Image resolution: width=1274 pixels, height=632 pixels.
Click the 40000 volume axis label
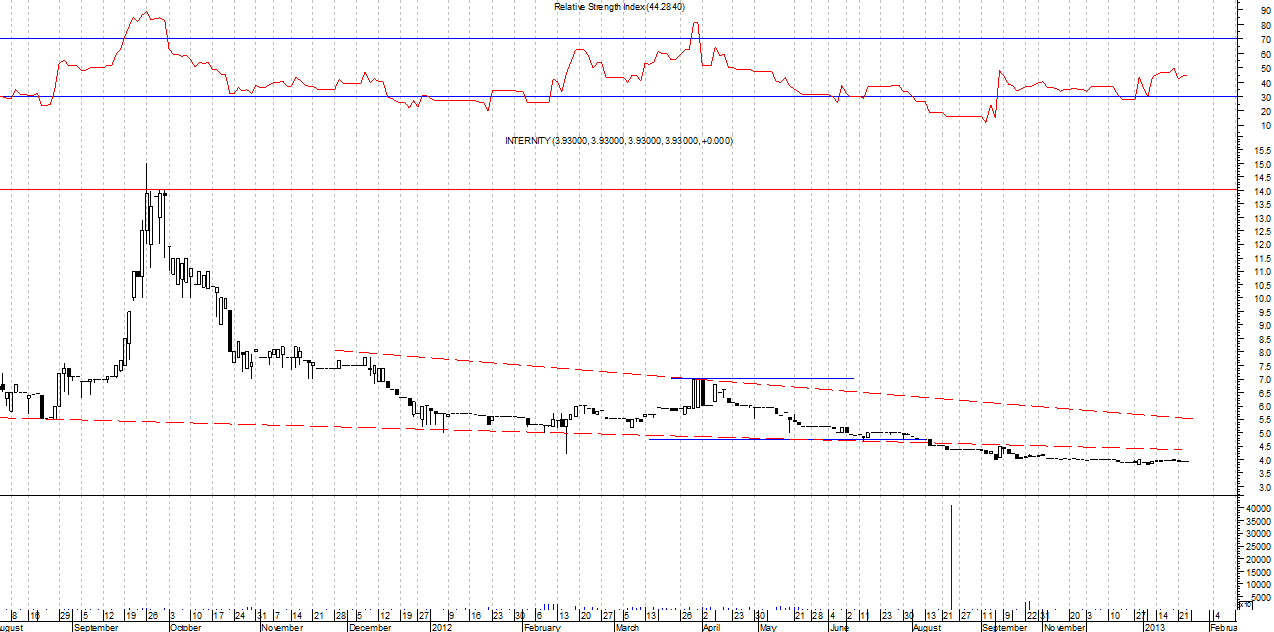(x=1257, y=509)
